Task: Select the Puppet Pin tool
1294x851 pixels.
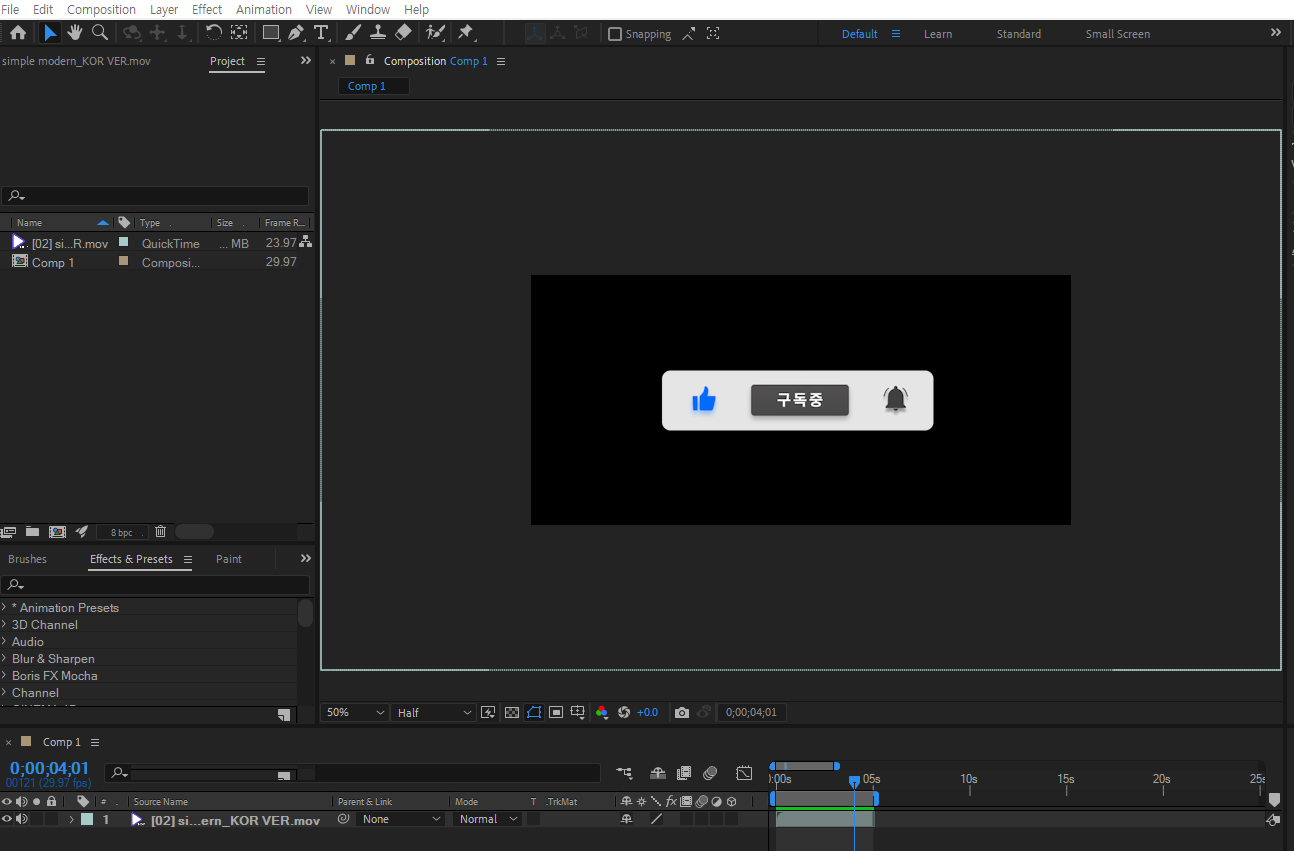Action: [466, 33]
